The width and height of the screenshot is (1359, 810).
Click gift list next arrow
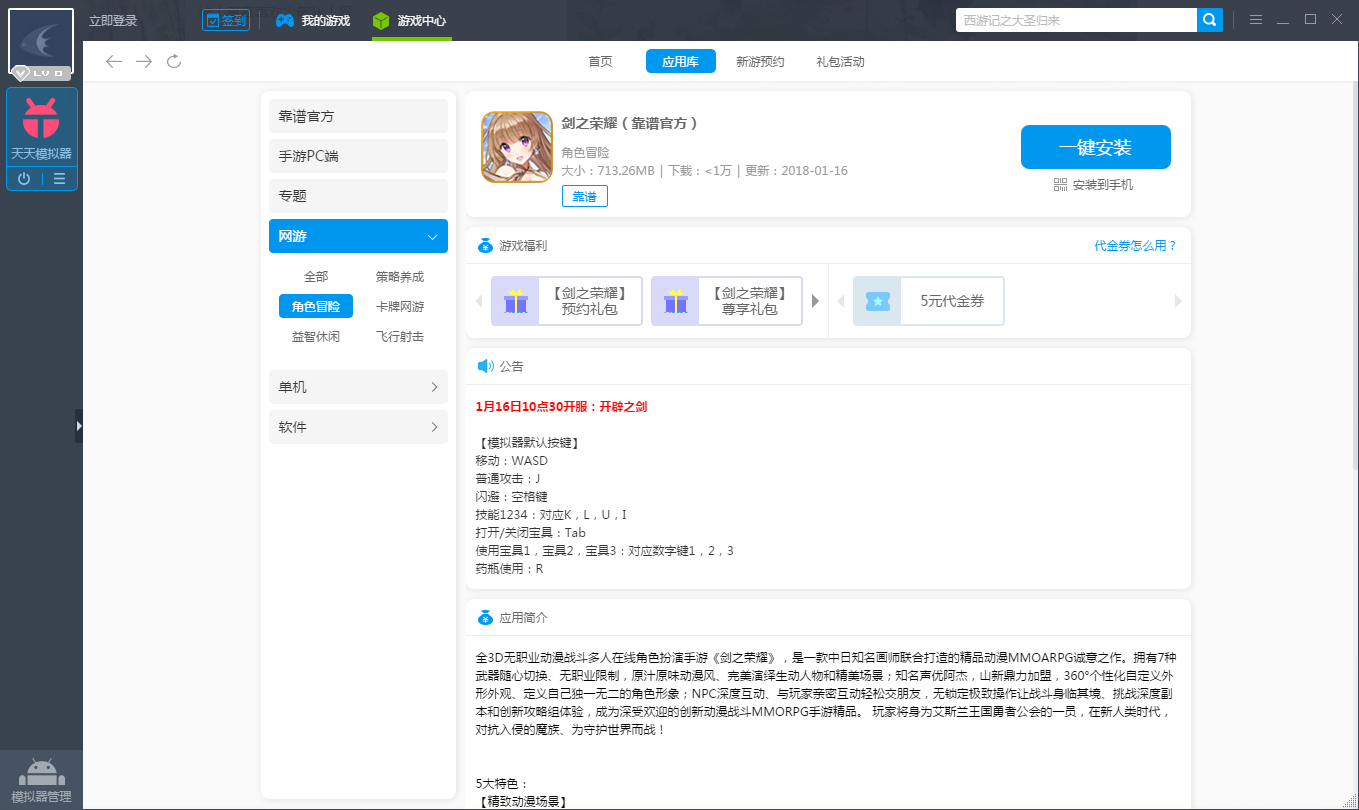pyautogui.click(x=815, y=301)
